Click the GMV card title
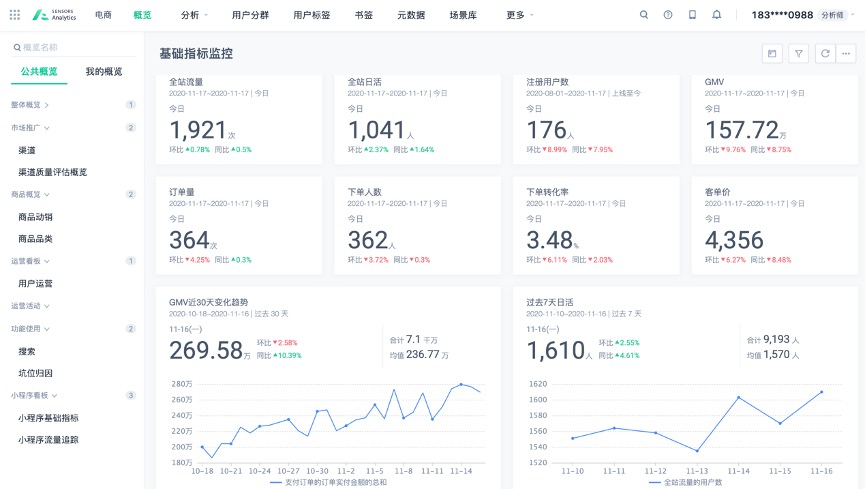The image size is (866, 489). pos(714,82)
